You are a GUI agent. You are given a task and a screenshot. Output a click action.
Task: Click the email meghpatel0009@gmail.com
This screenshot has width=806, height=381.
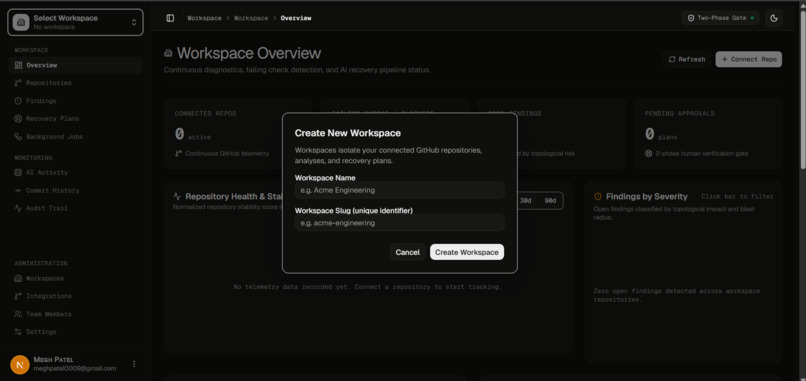[75, 369]
